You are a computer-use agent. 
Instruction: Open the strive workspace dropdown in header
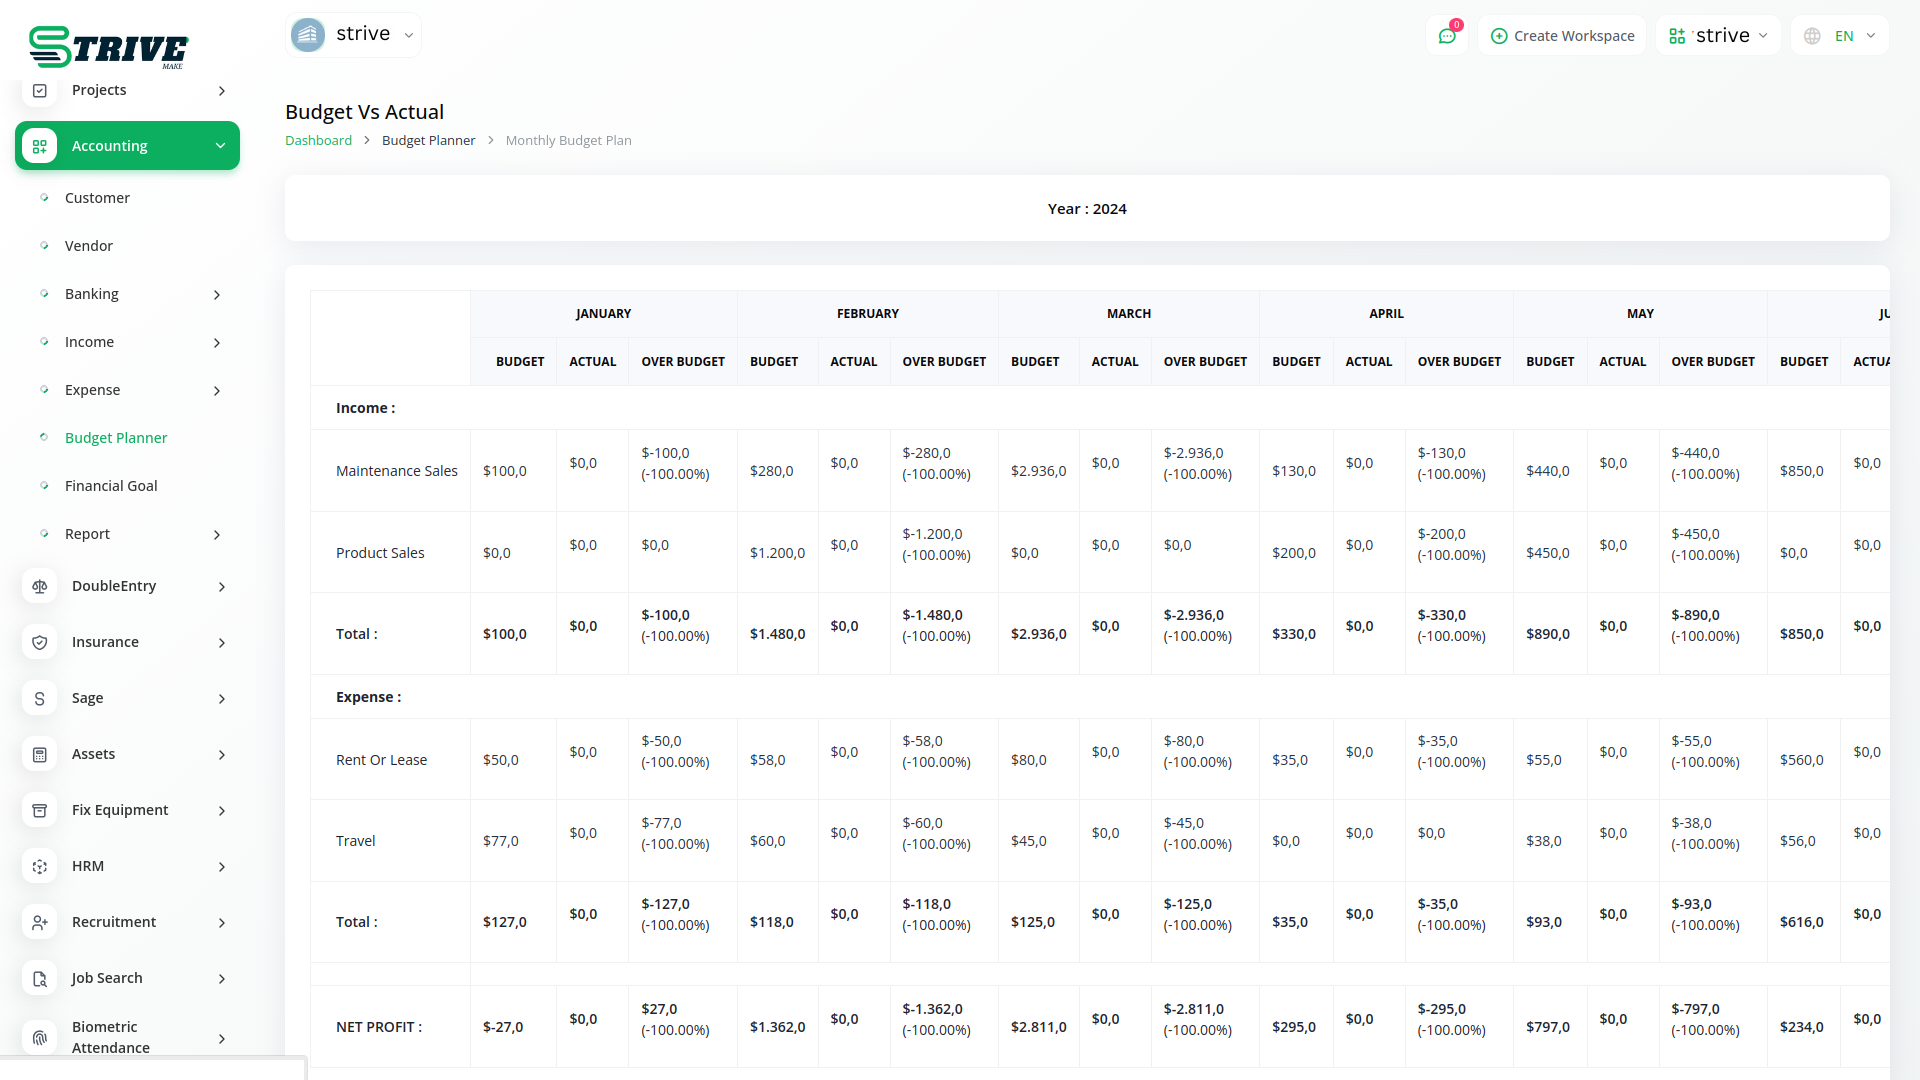point(1718,36)
